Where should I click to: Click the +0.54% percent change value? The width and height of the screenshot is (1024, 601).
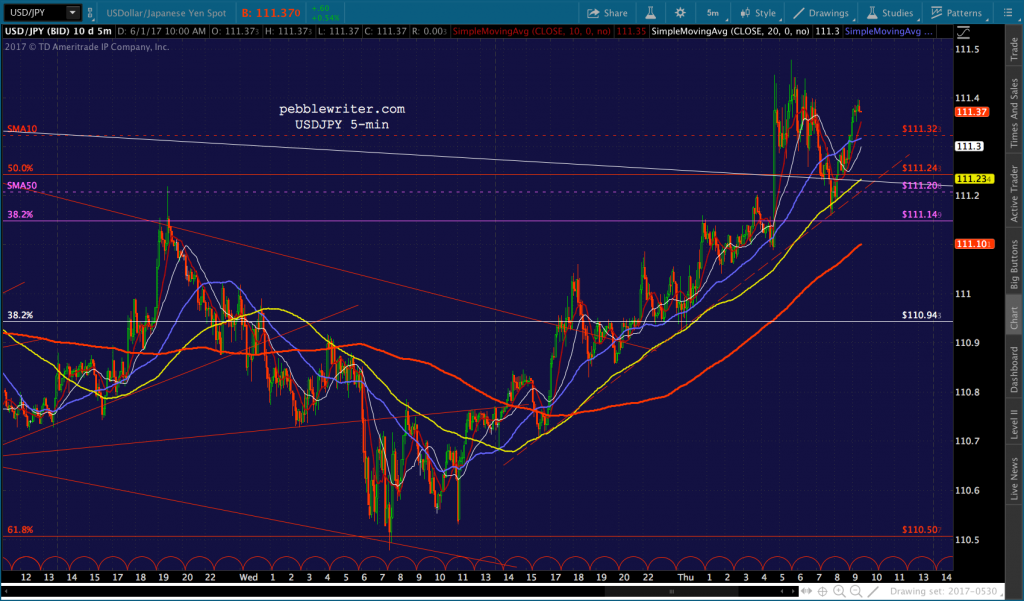point(325,18)
